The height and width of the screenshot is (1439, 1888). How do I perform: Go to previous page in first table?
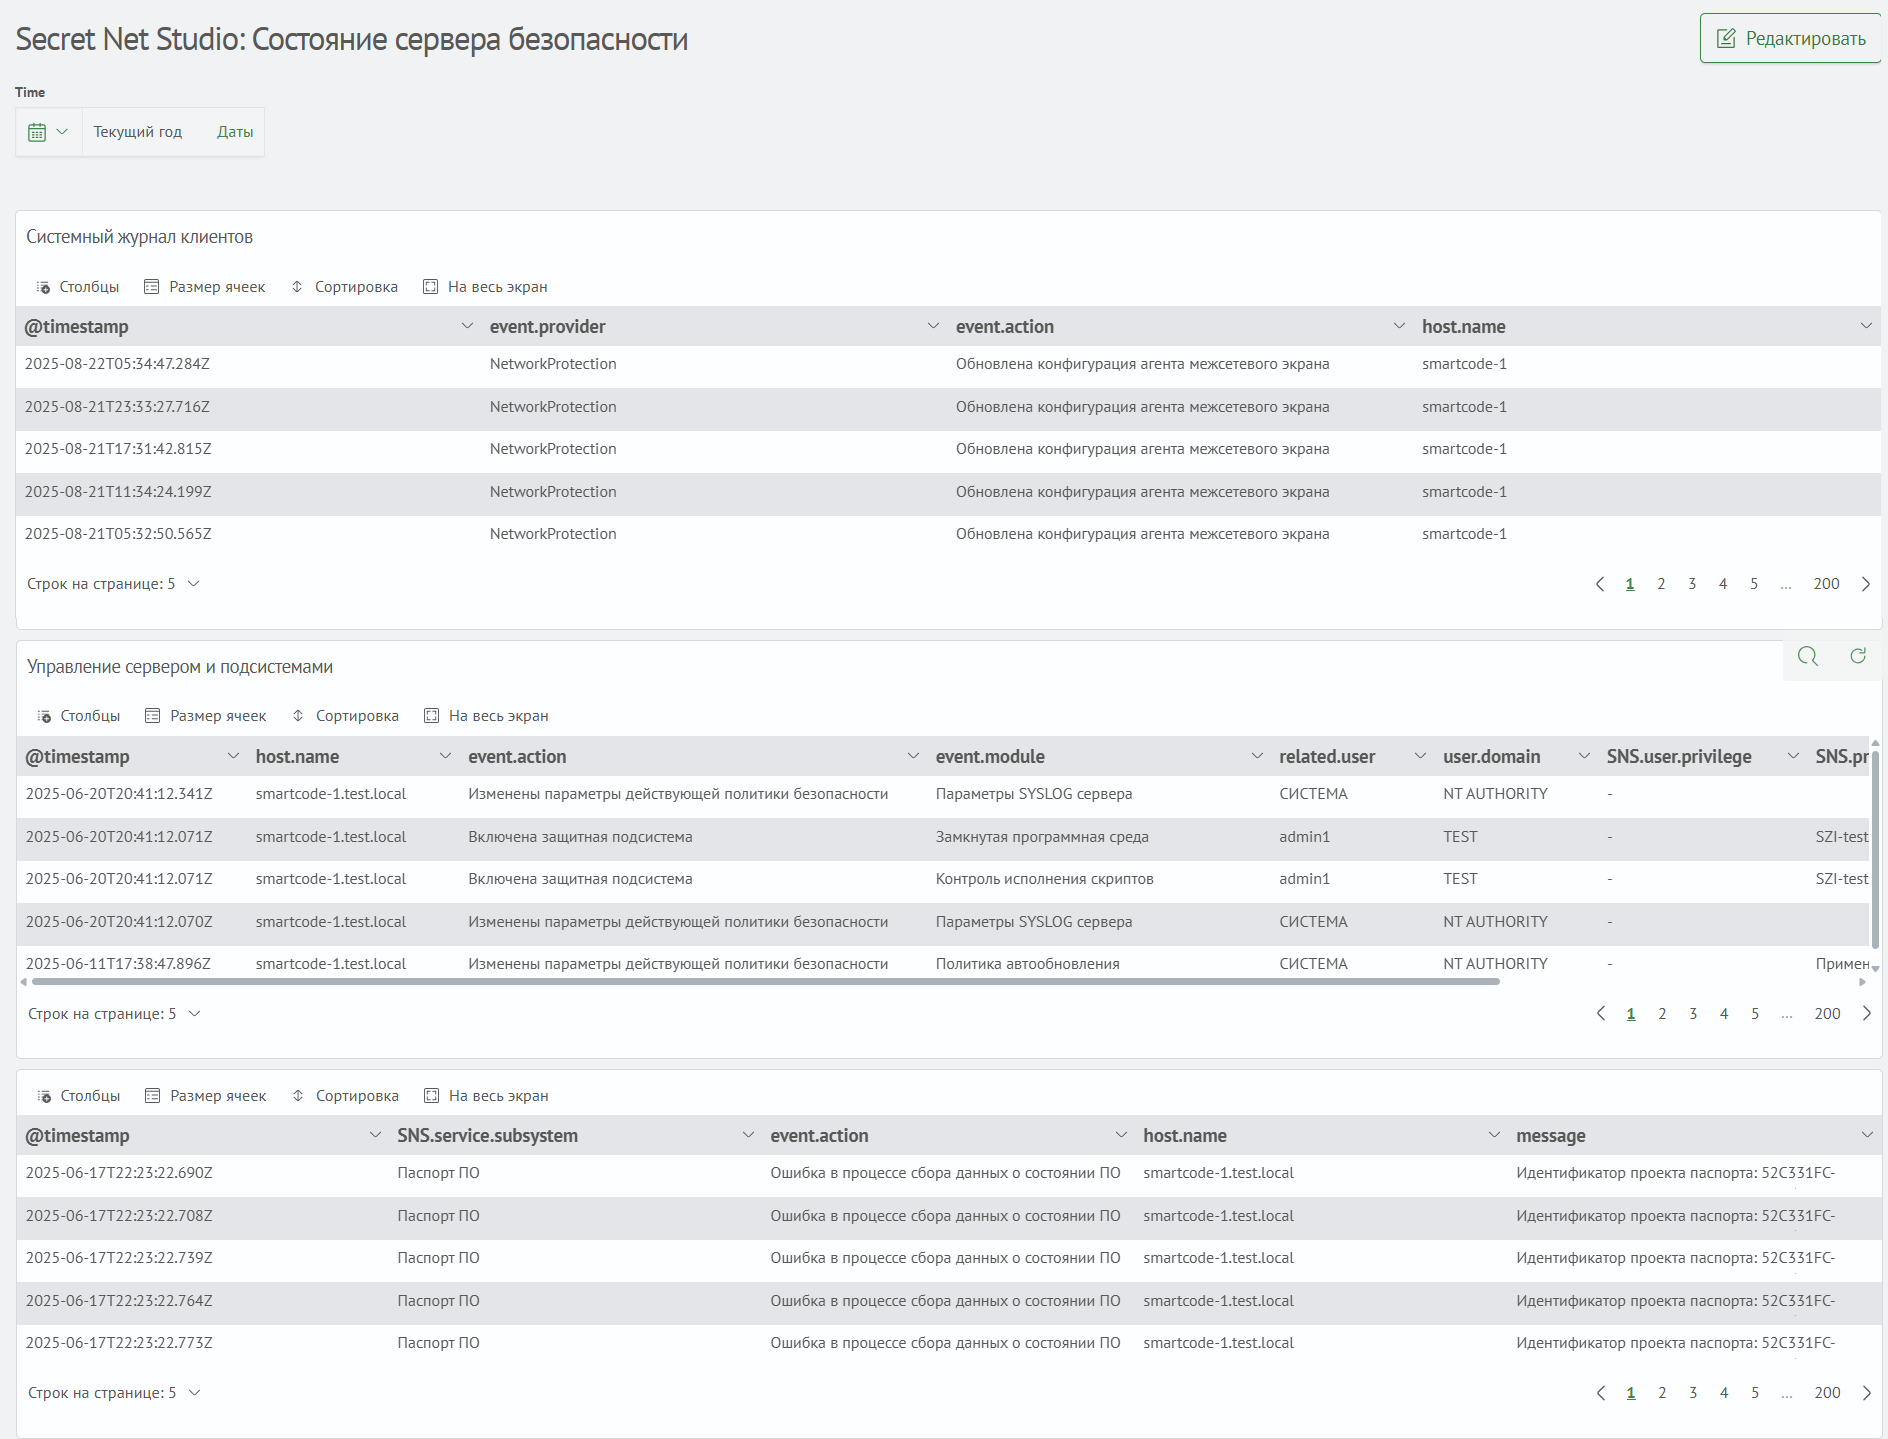pos(1599,584)
